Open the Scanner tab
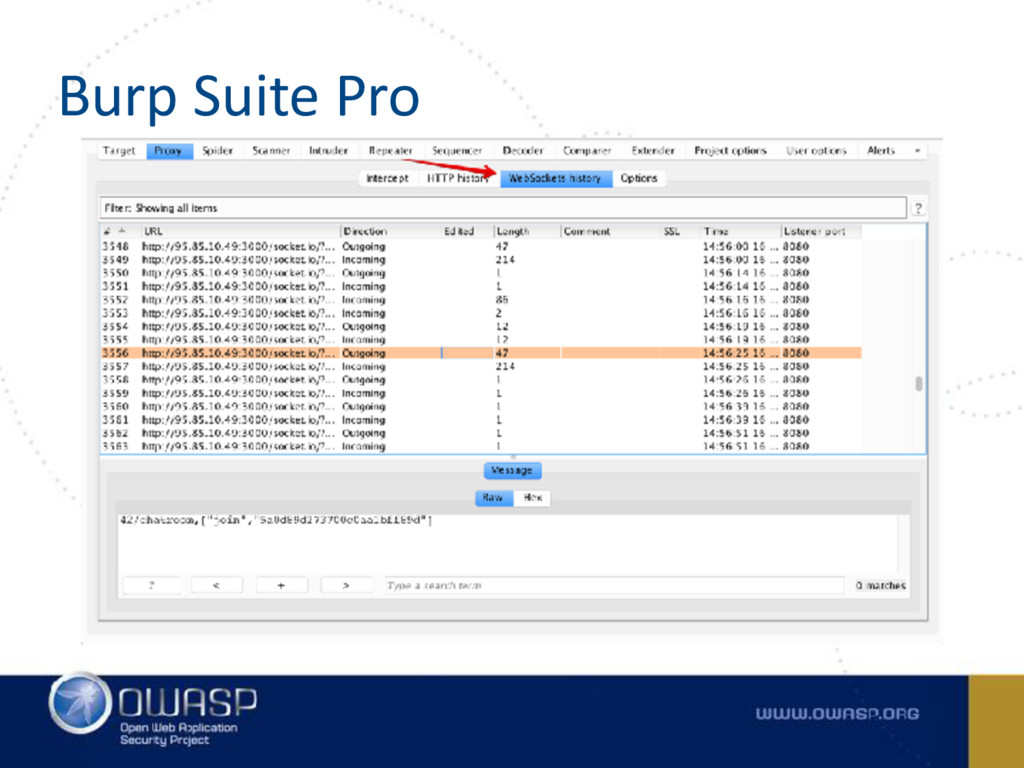 point(271,151)
